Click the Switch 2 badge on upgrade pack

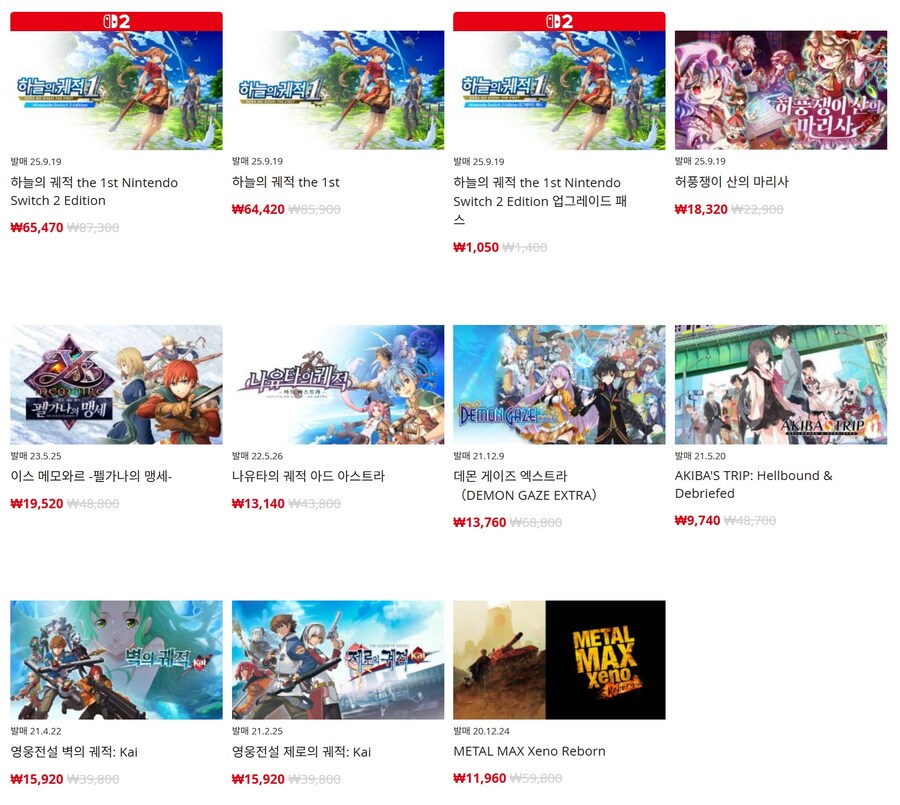(559, 21)
